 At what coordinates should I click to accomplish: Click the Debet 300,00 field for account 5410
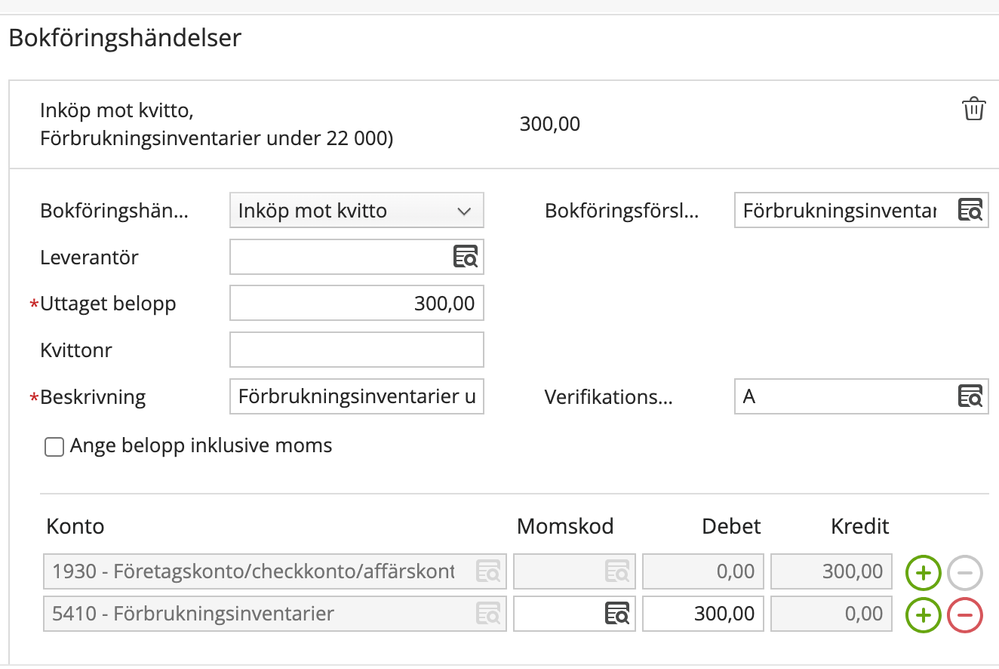(x=703, y=614)
